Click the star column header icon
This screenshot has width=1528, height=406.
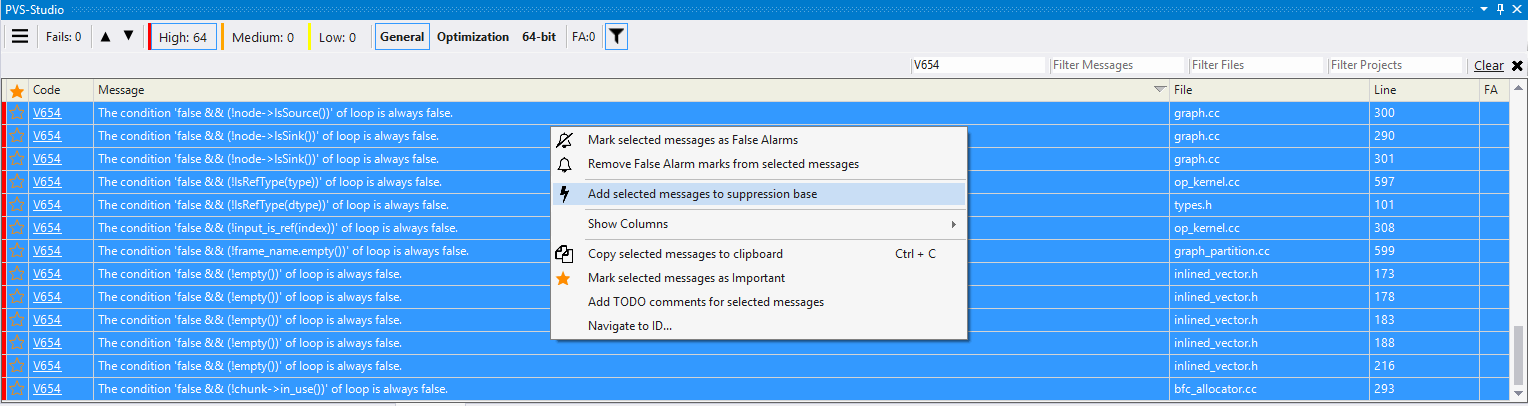[x=16, y=90]
